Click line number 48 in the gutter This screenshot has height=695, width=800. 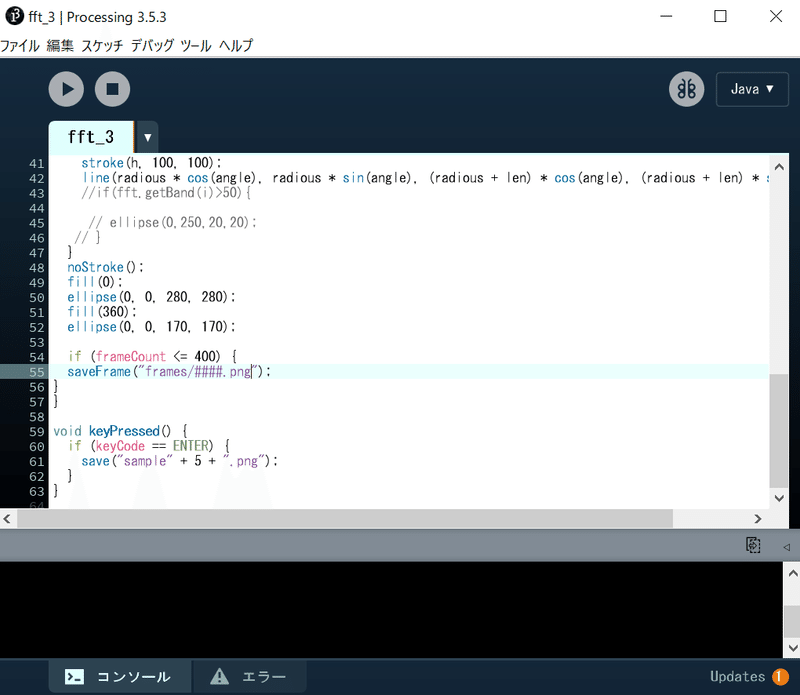pos(37,268)
